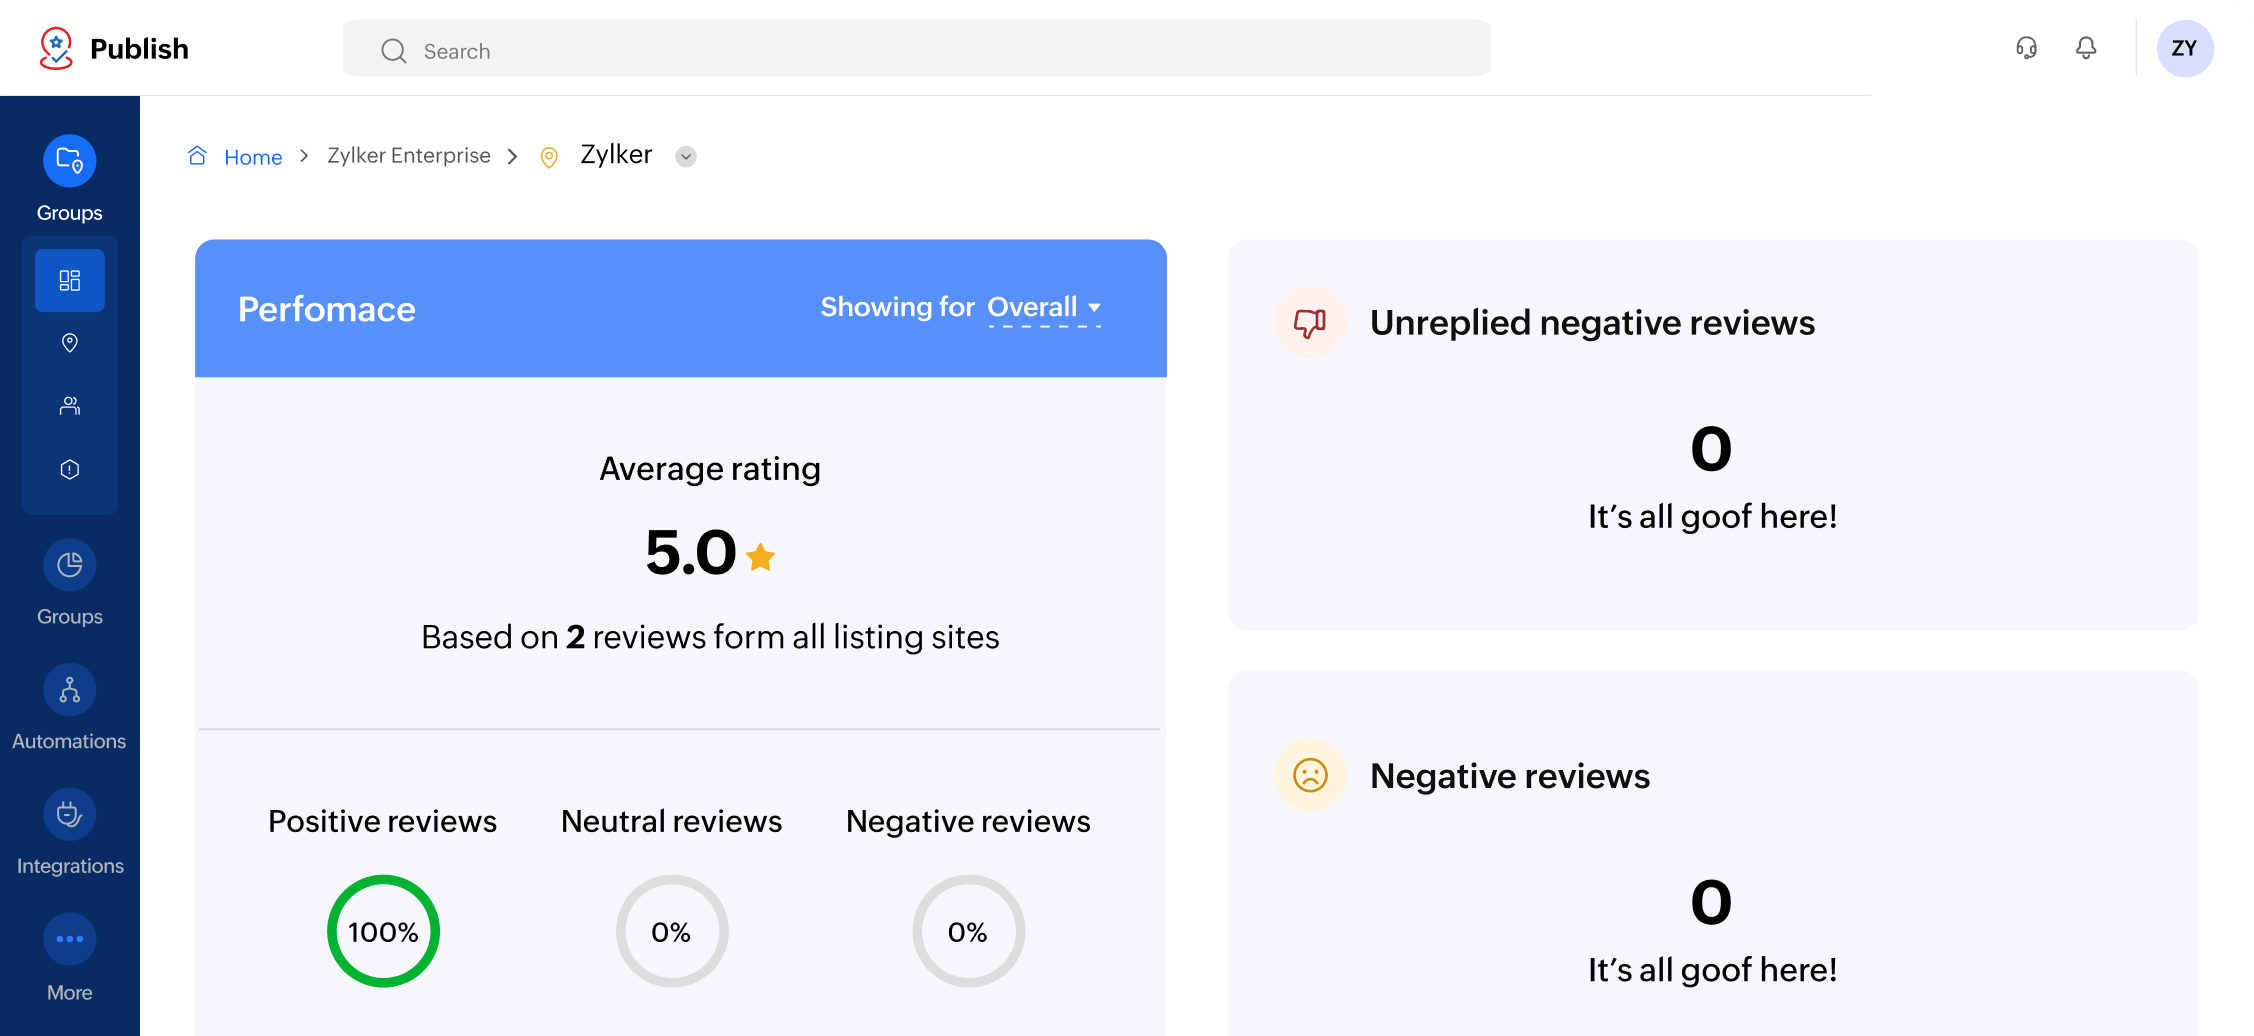
Task: Open the hexagon alert sidebar icon
Action: point(70,469)
